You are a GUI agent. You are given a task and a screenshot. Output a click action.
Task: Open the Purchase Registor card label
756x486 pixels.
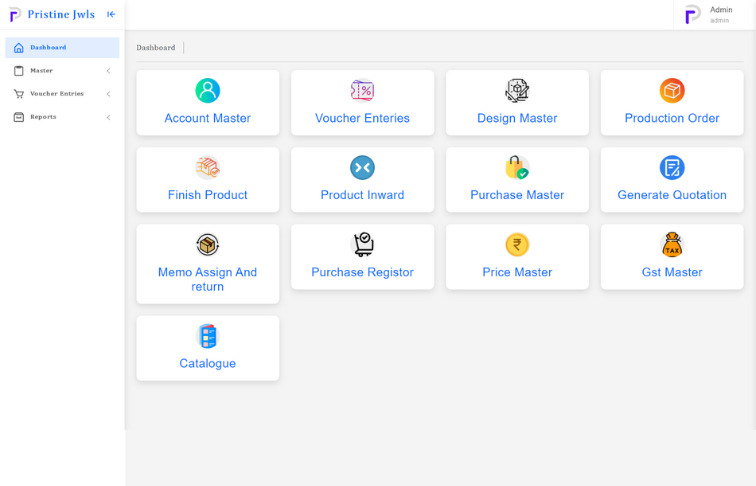(362, 272)
